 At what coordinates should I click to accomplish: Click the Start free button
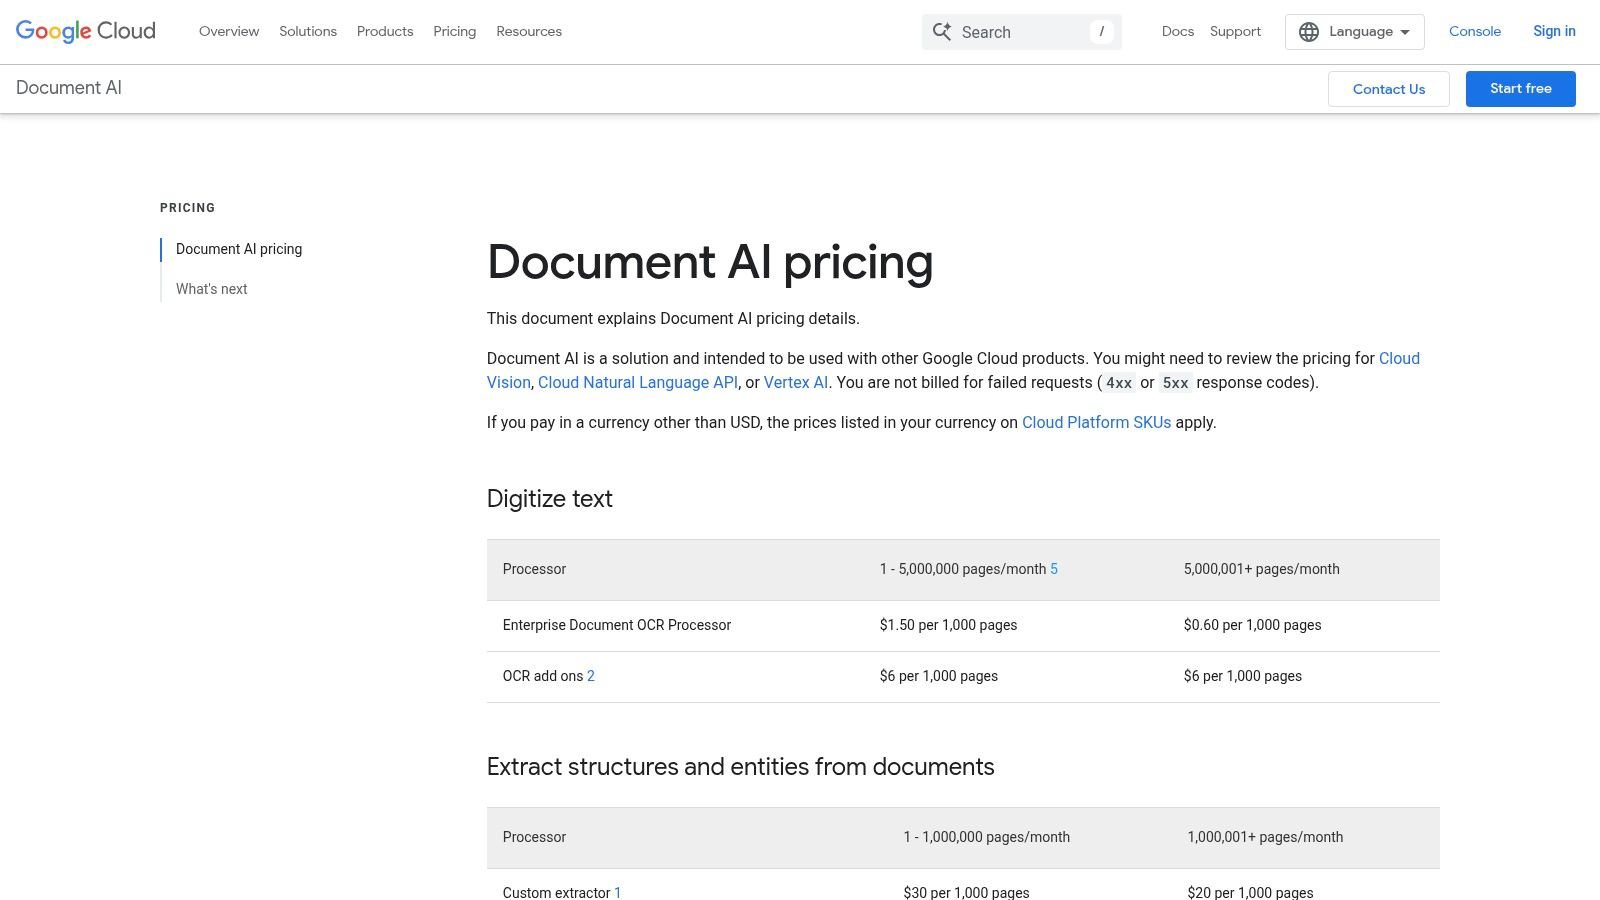click(1520, 88)
